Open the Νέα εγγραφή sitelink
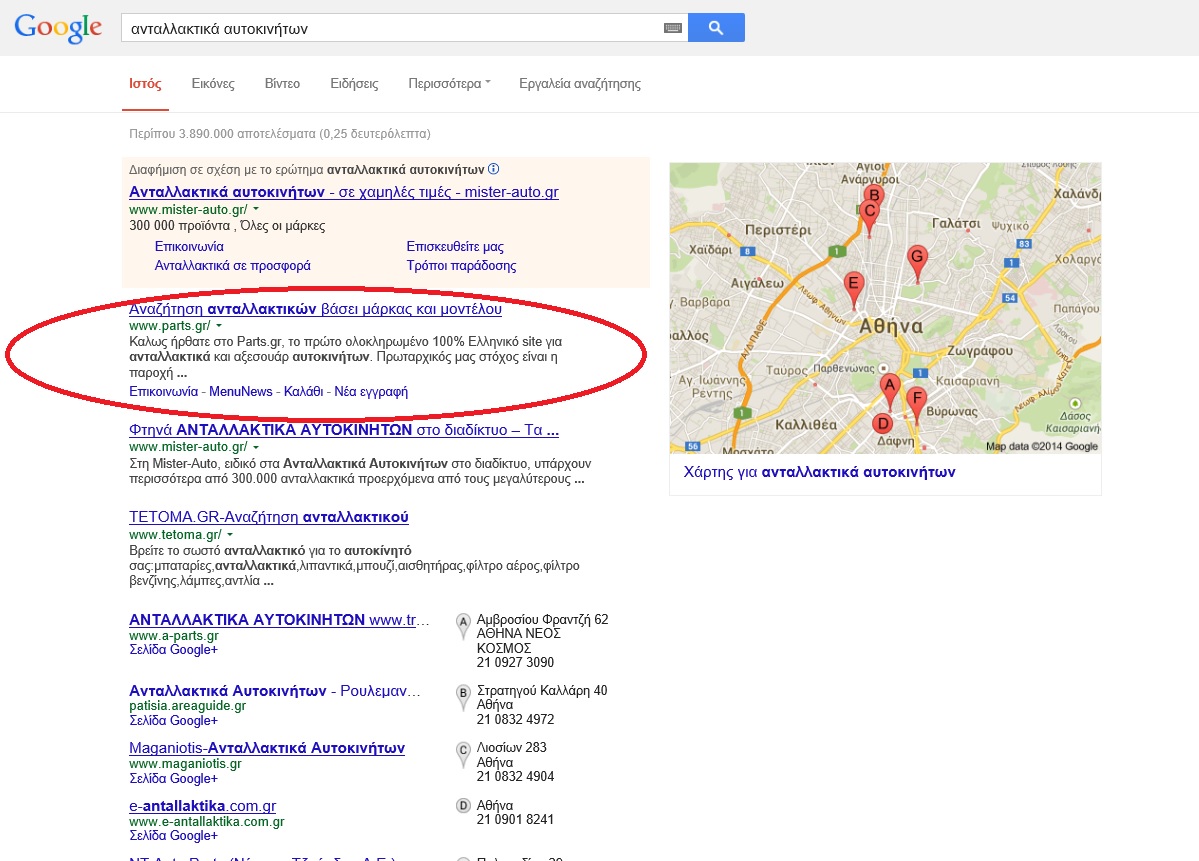Screen dimensions: 1199x861 point(371,392)
